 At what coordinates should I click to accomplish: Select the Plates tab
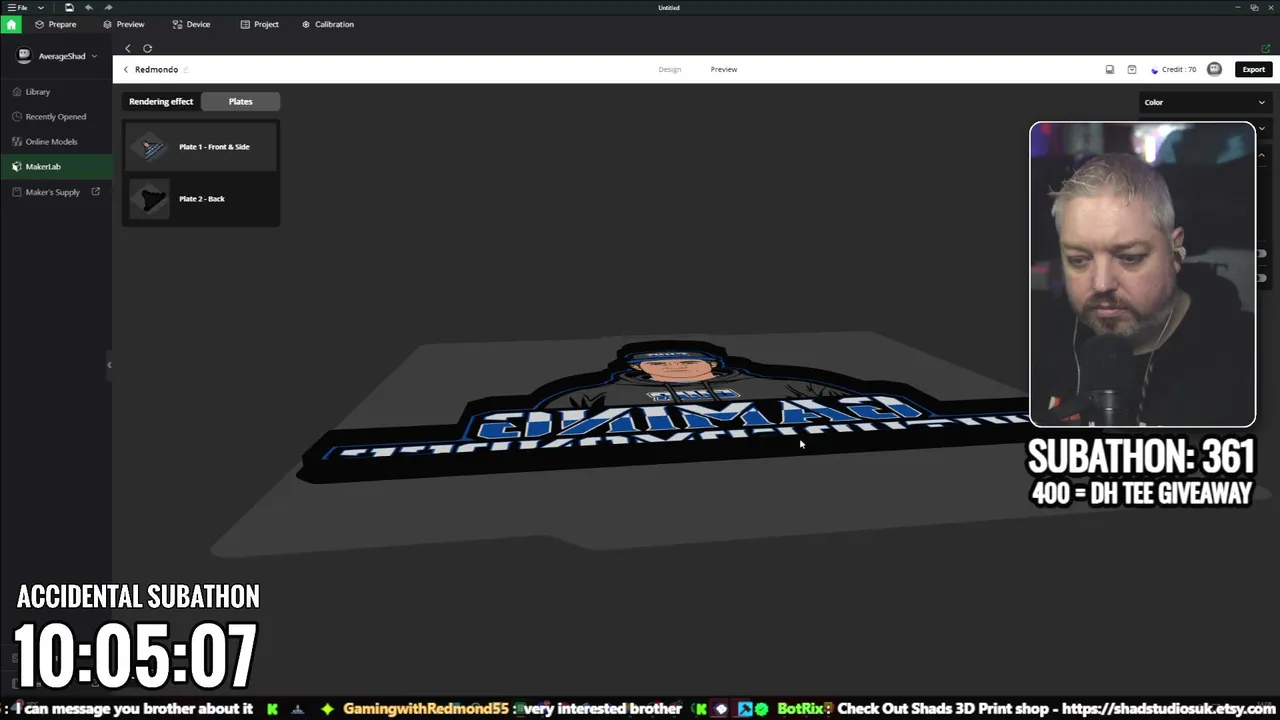point(240,101)
